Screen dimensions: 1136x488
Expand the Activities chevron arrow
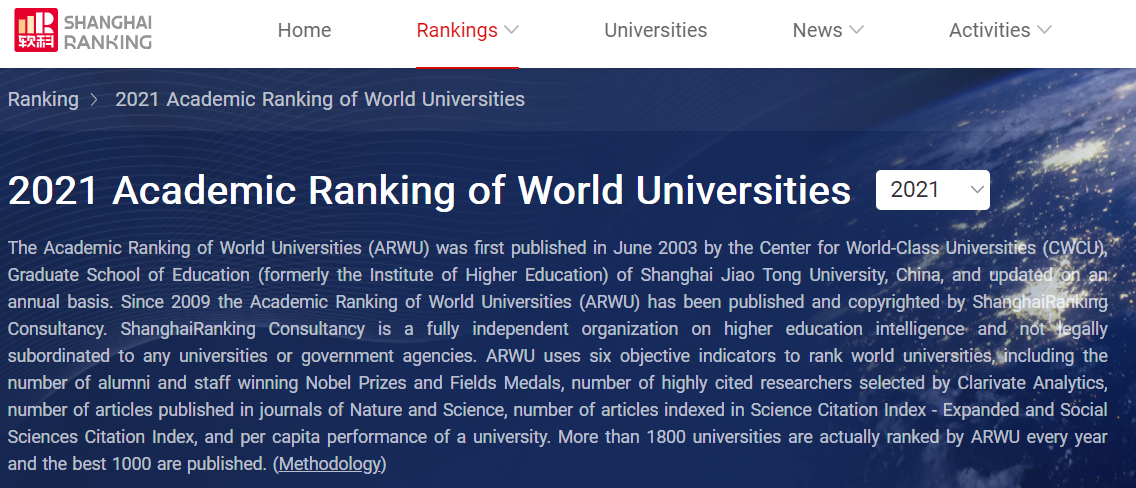(1044, 30)
